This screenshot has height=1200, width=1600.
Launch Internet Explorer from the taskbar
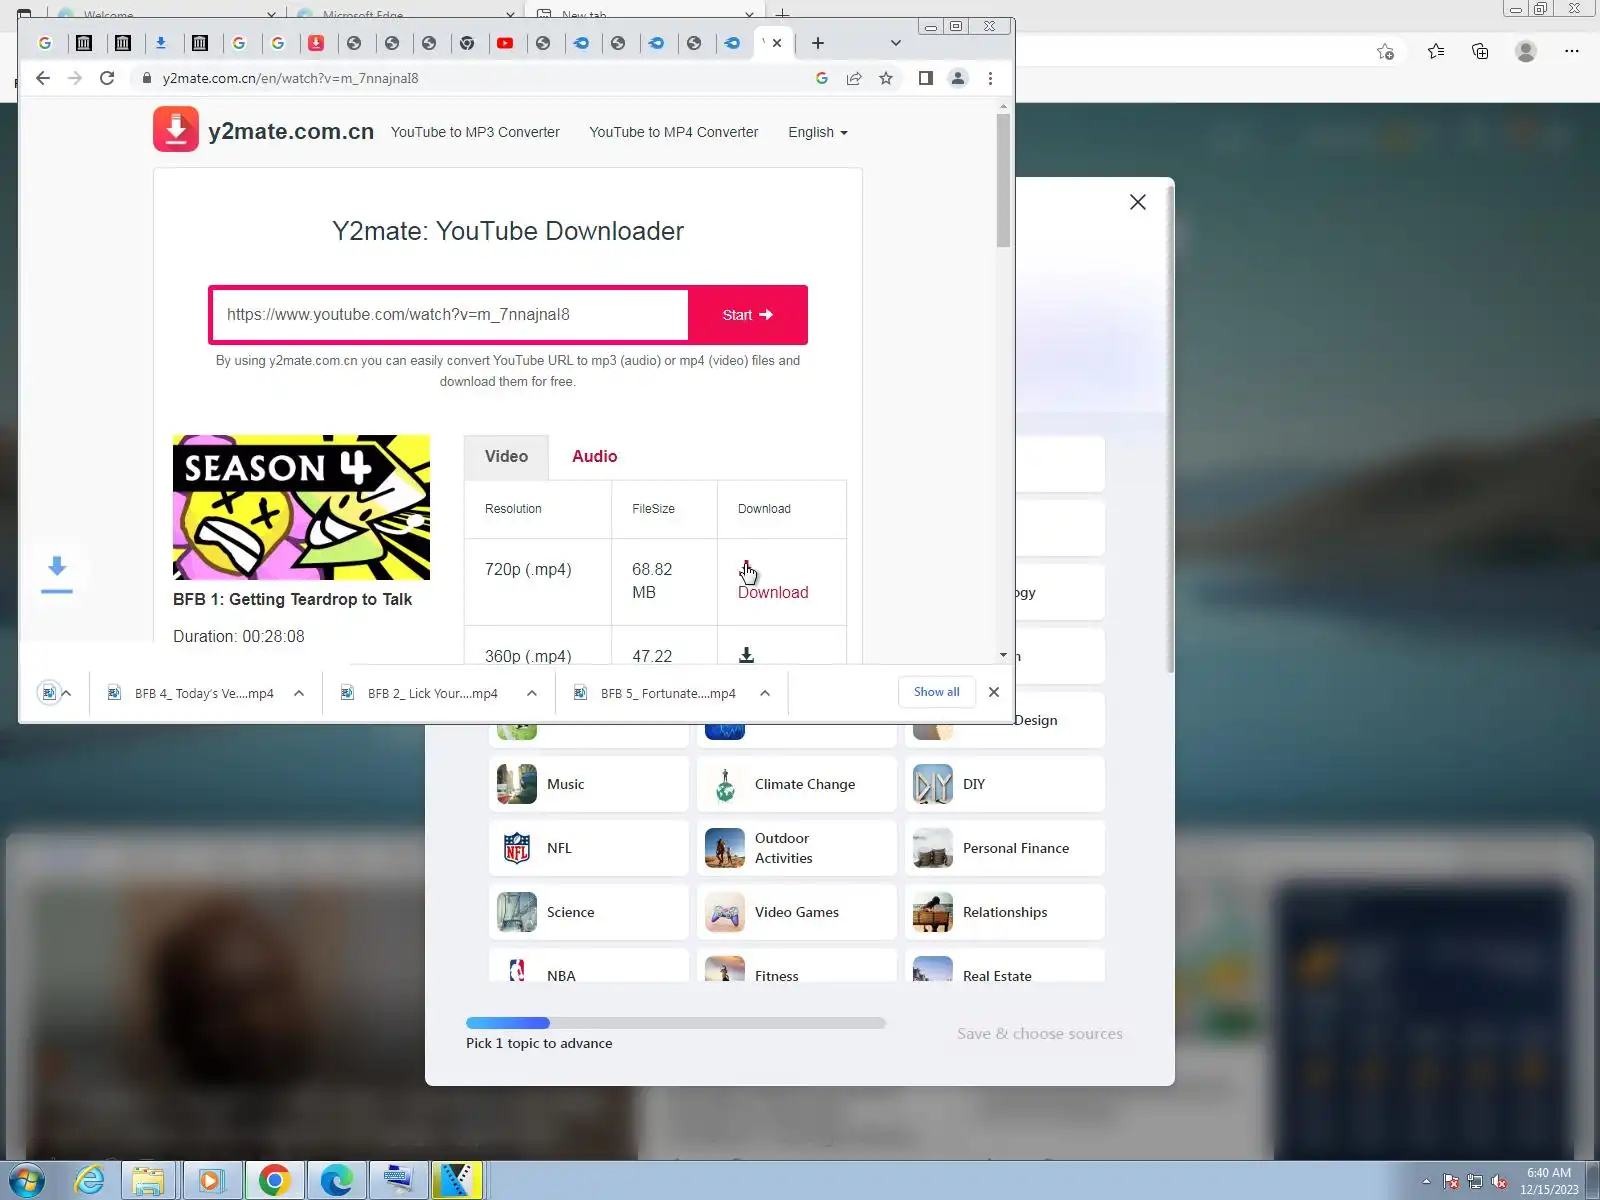pyautogui.click(x=90, y=1181)
